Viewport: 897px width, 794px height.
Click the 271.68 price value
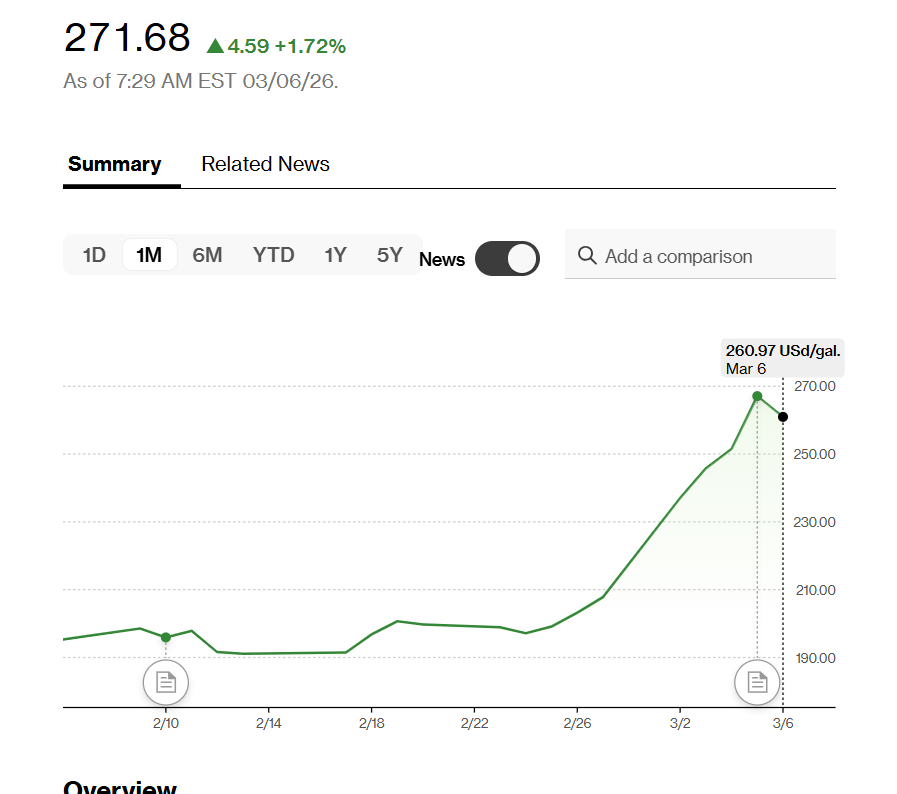tap(127, 38)
